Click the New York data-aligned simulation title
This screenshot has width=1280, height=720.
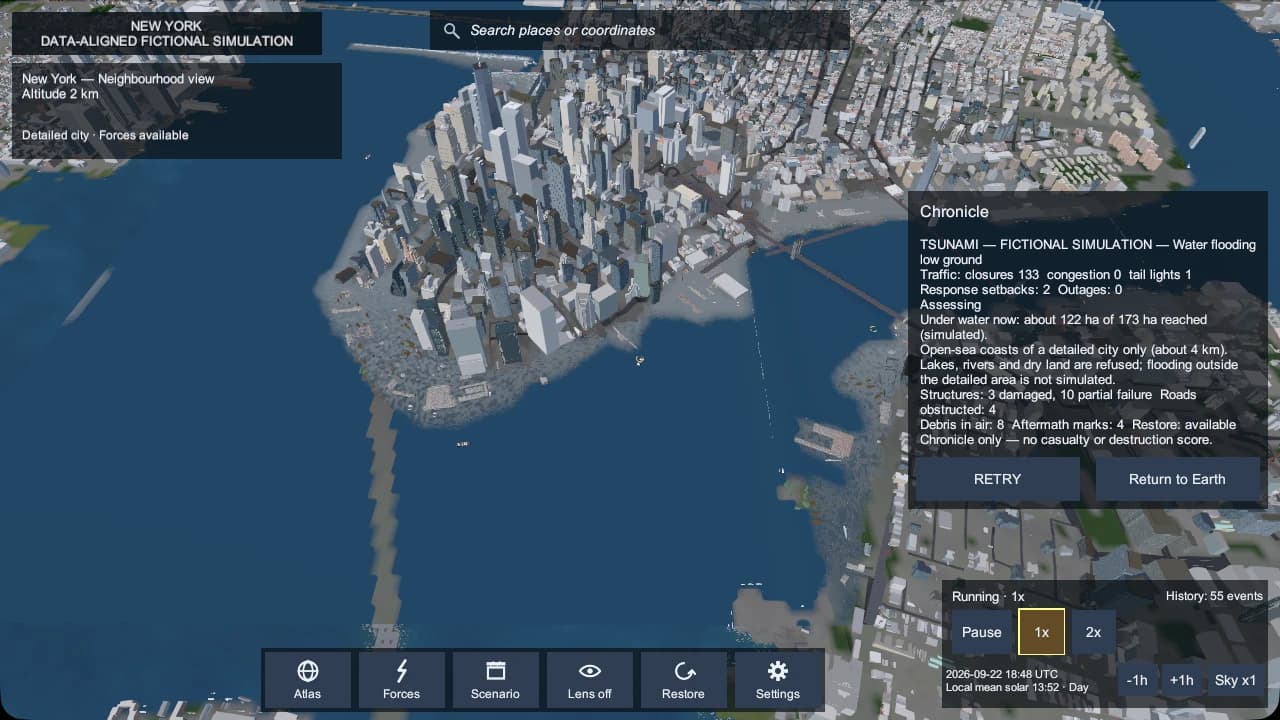click(x=167, y=33)
